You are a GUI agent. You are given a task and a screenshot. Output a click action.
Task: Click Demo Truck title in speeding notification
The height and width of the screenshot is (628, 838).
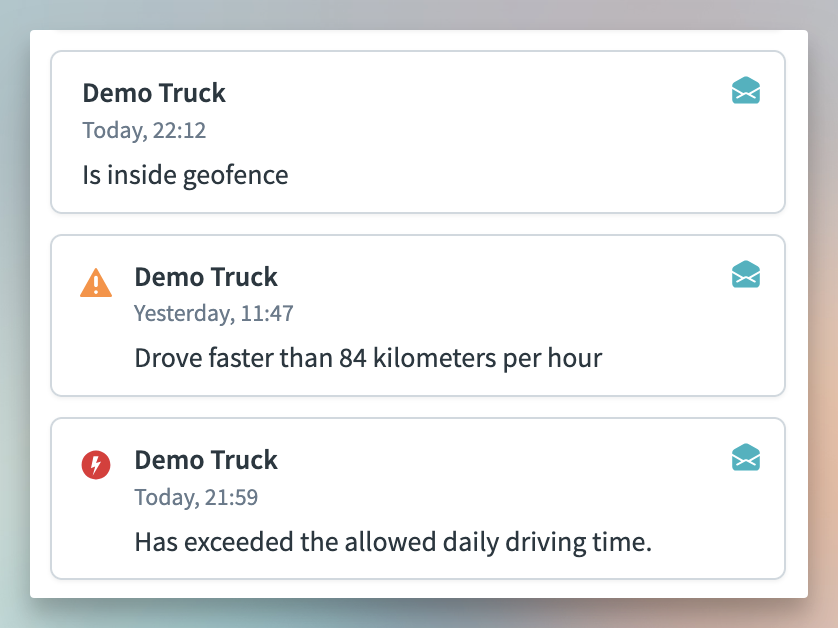coord(206,277)
